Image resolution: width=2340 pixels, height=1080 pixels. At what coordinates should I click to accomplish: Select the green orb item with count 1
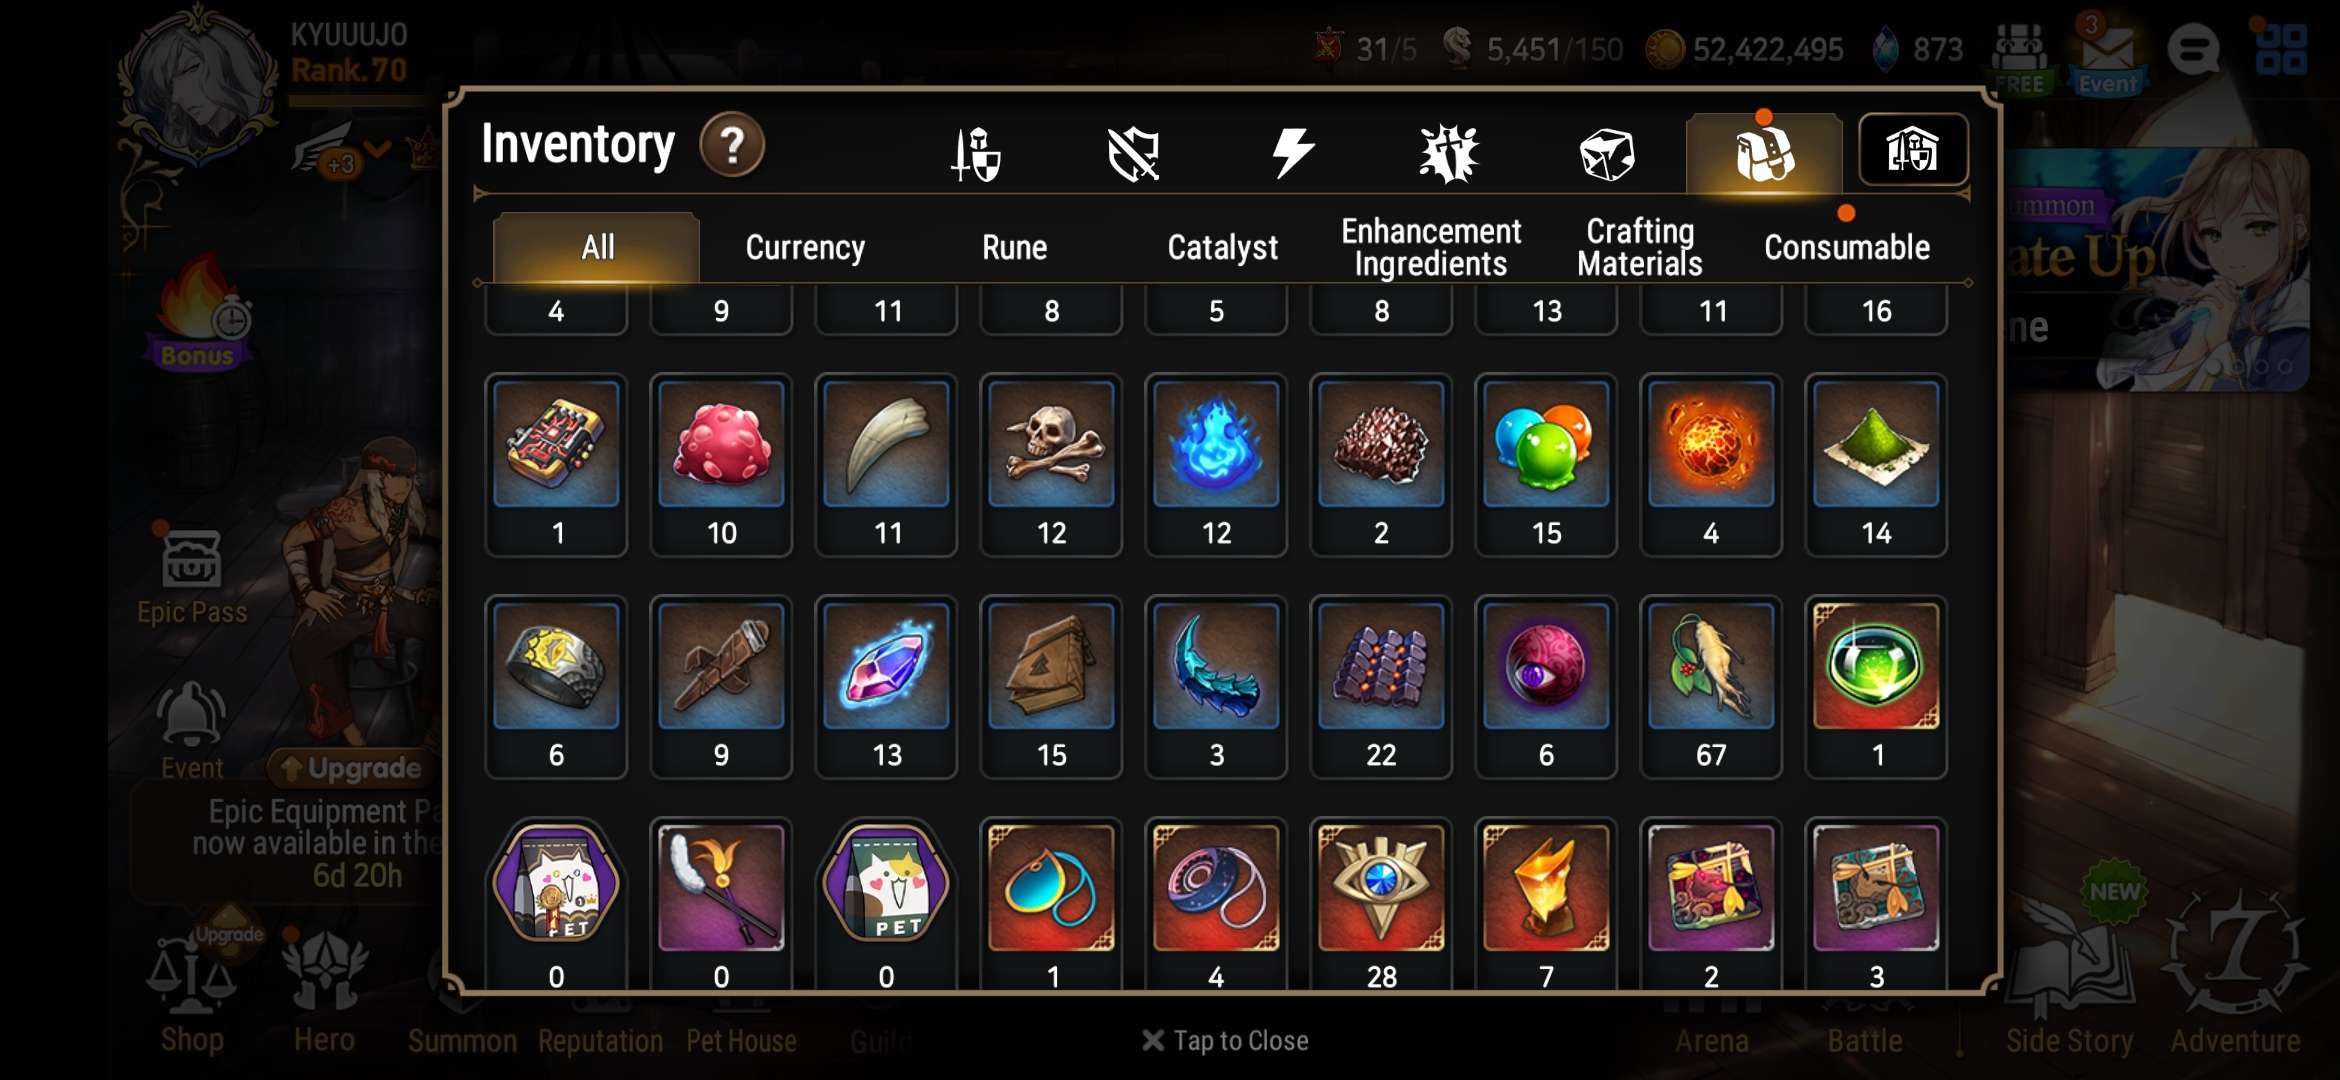coord(1876,687)
